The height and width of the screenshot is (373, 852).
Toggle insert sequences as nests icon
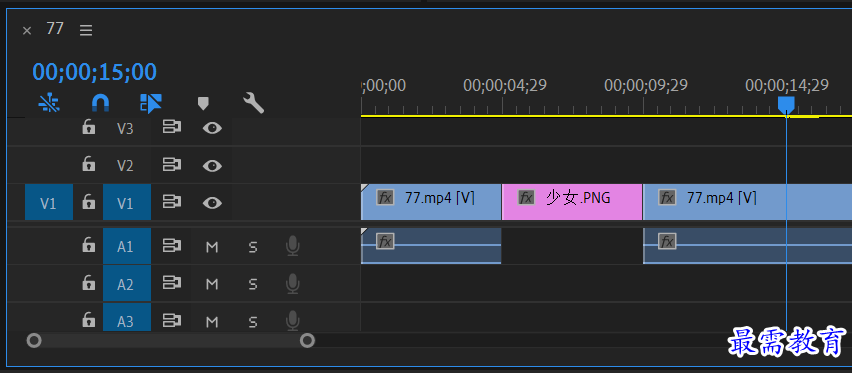[49, 103]
